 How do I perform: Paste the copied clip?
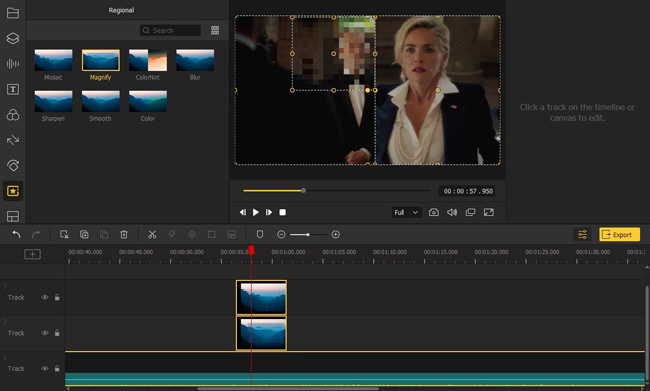[104, 235]
